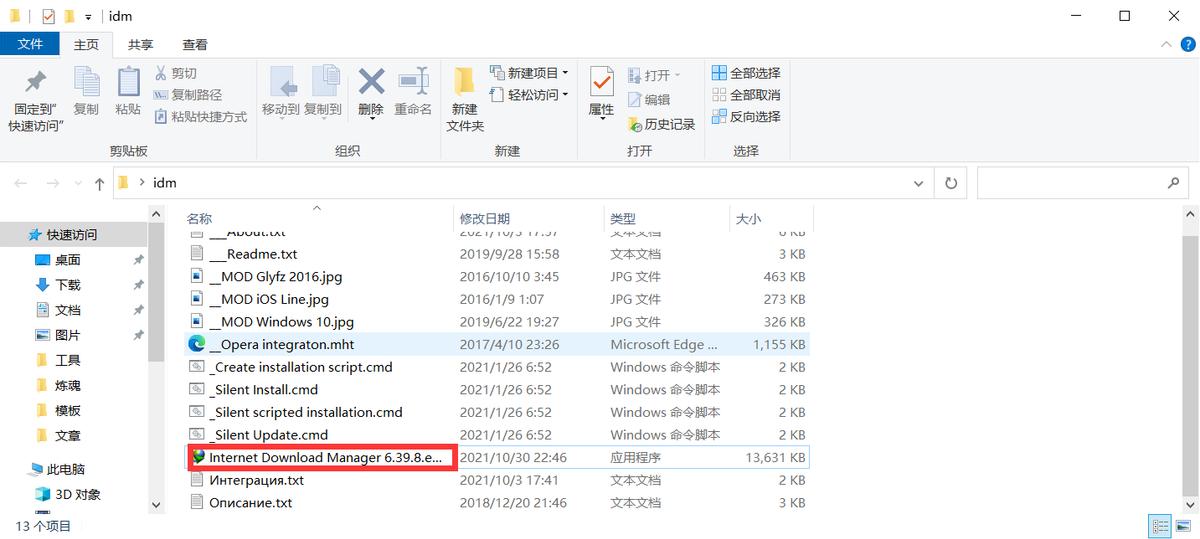Viewport: 1200px width, 539px height.
Task: Click 全部选择 select all
Action: tap(746, 73)
